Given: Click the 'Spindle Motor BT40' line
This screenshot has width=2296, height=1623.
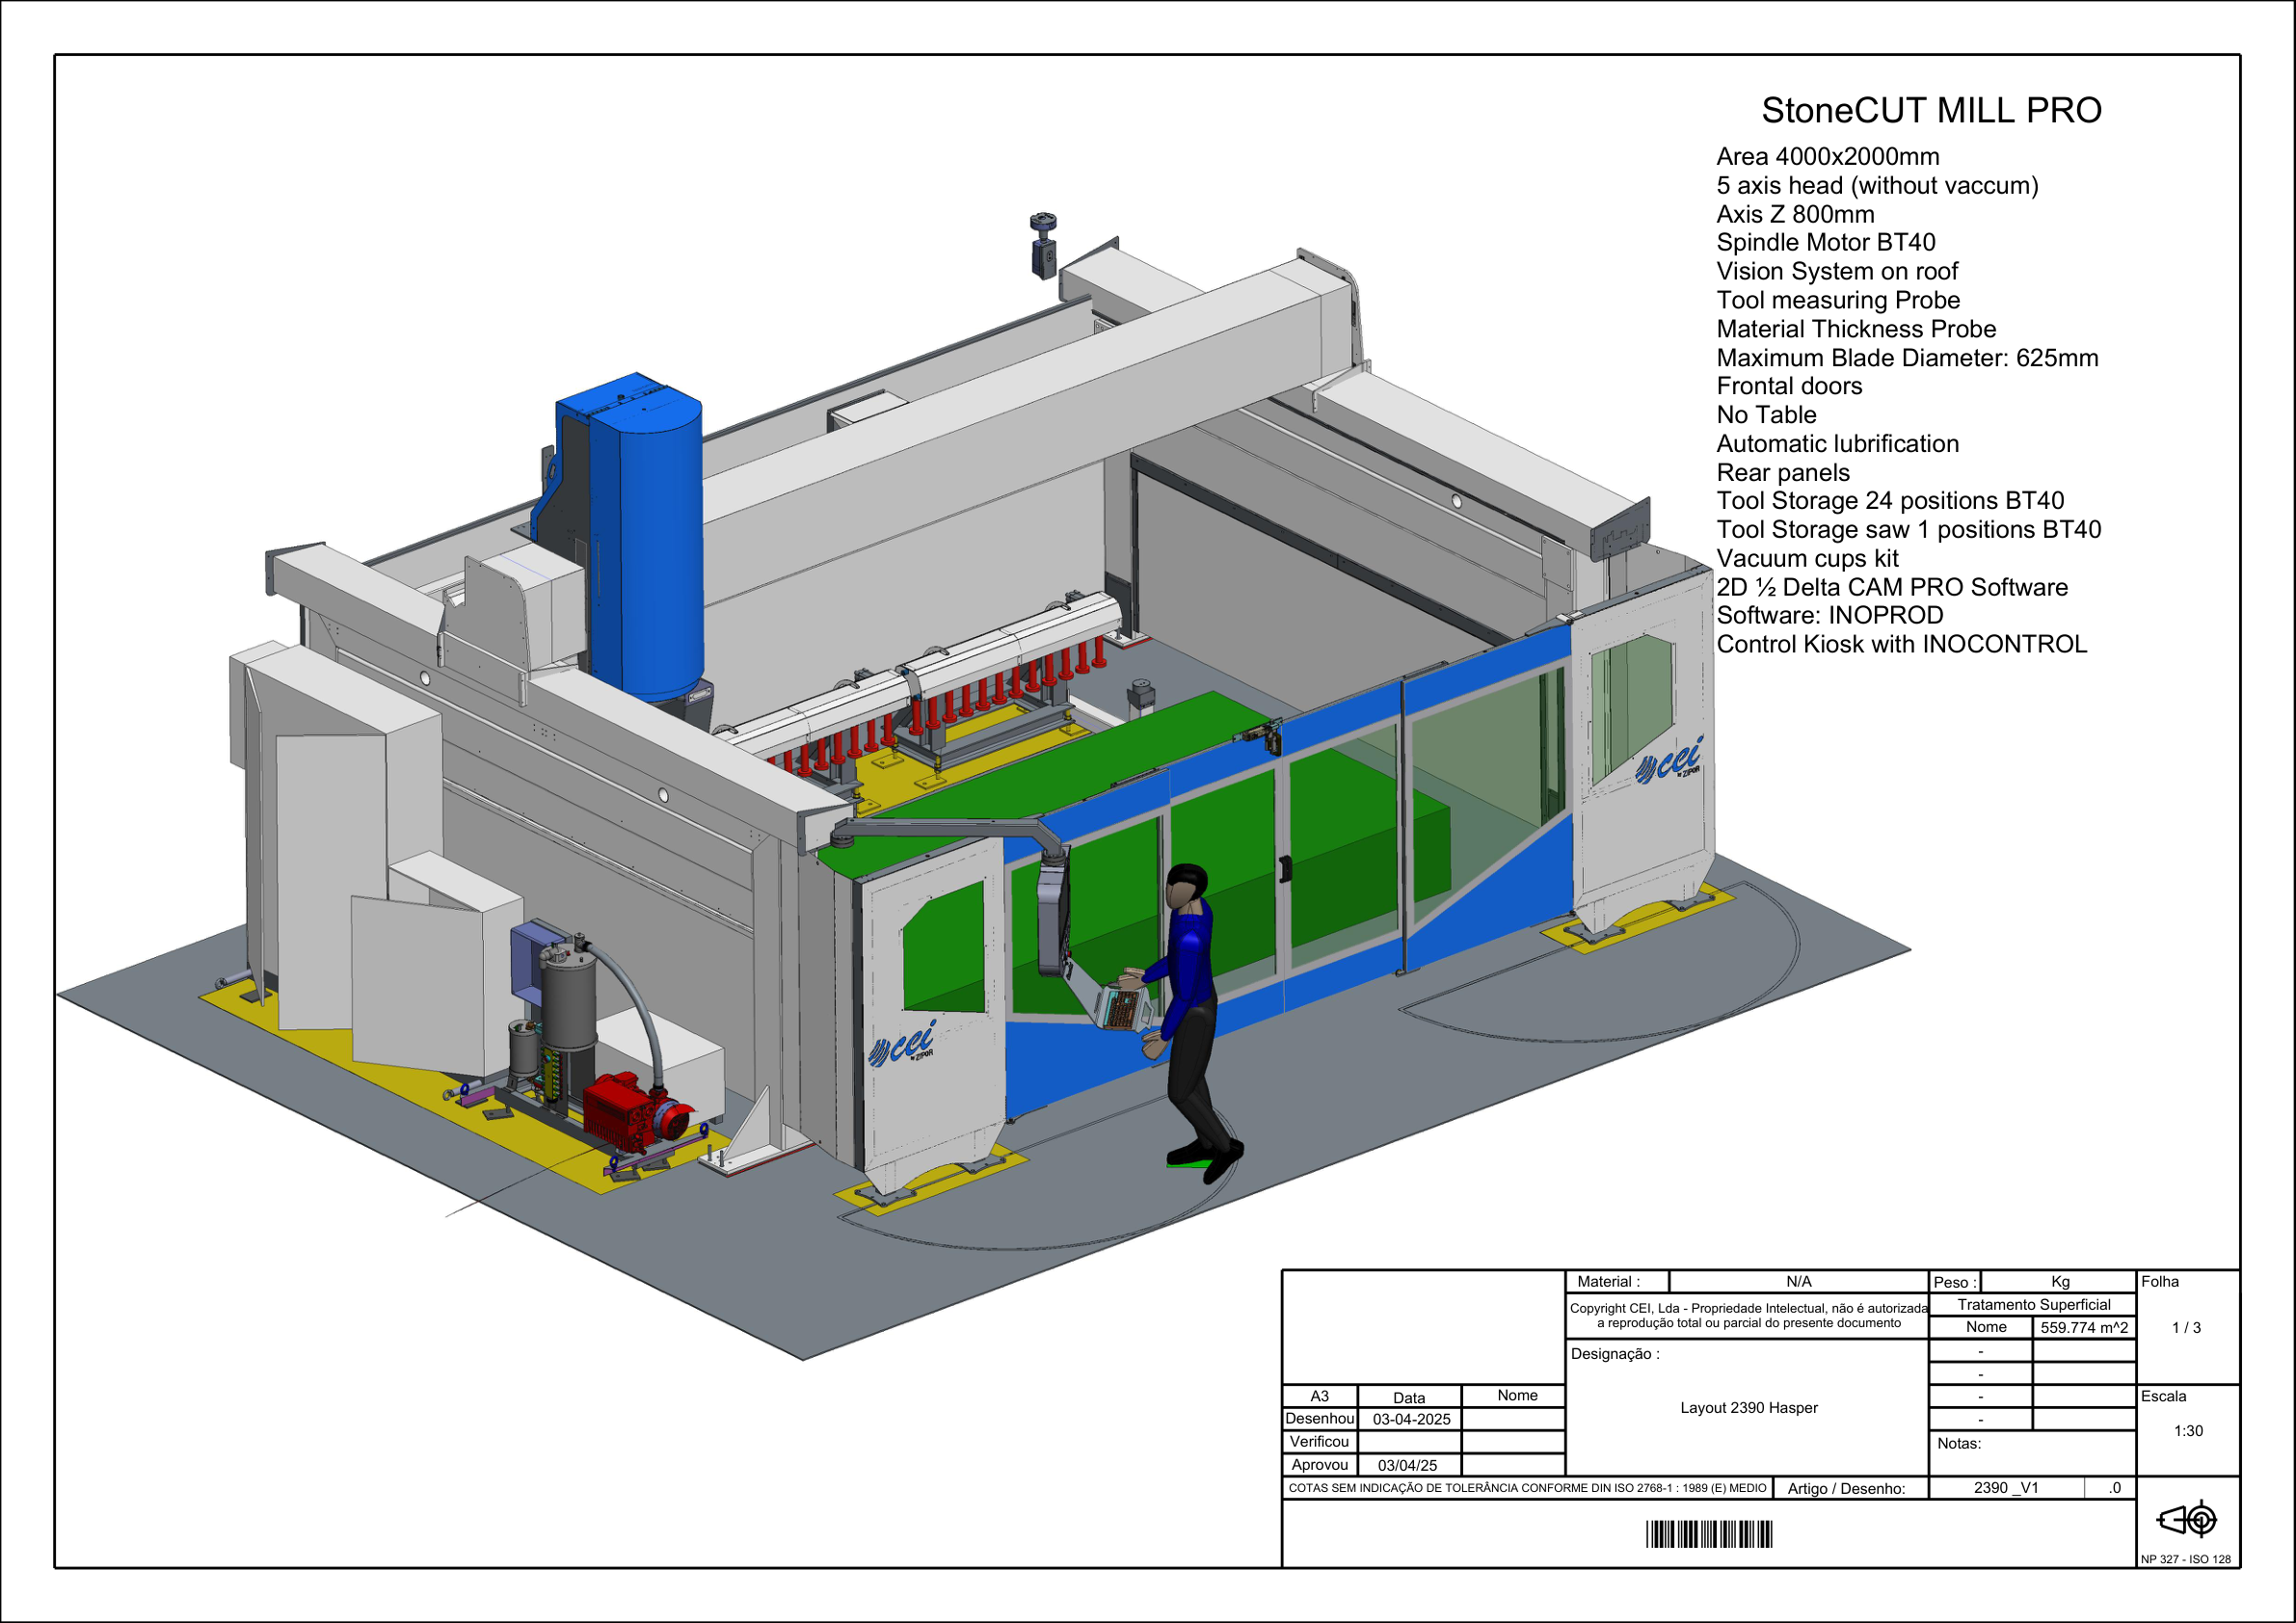Looking at the screenshot, I should point(1825,243).
